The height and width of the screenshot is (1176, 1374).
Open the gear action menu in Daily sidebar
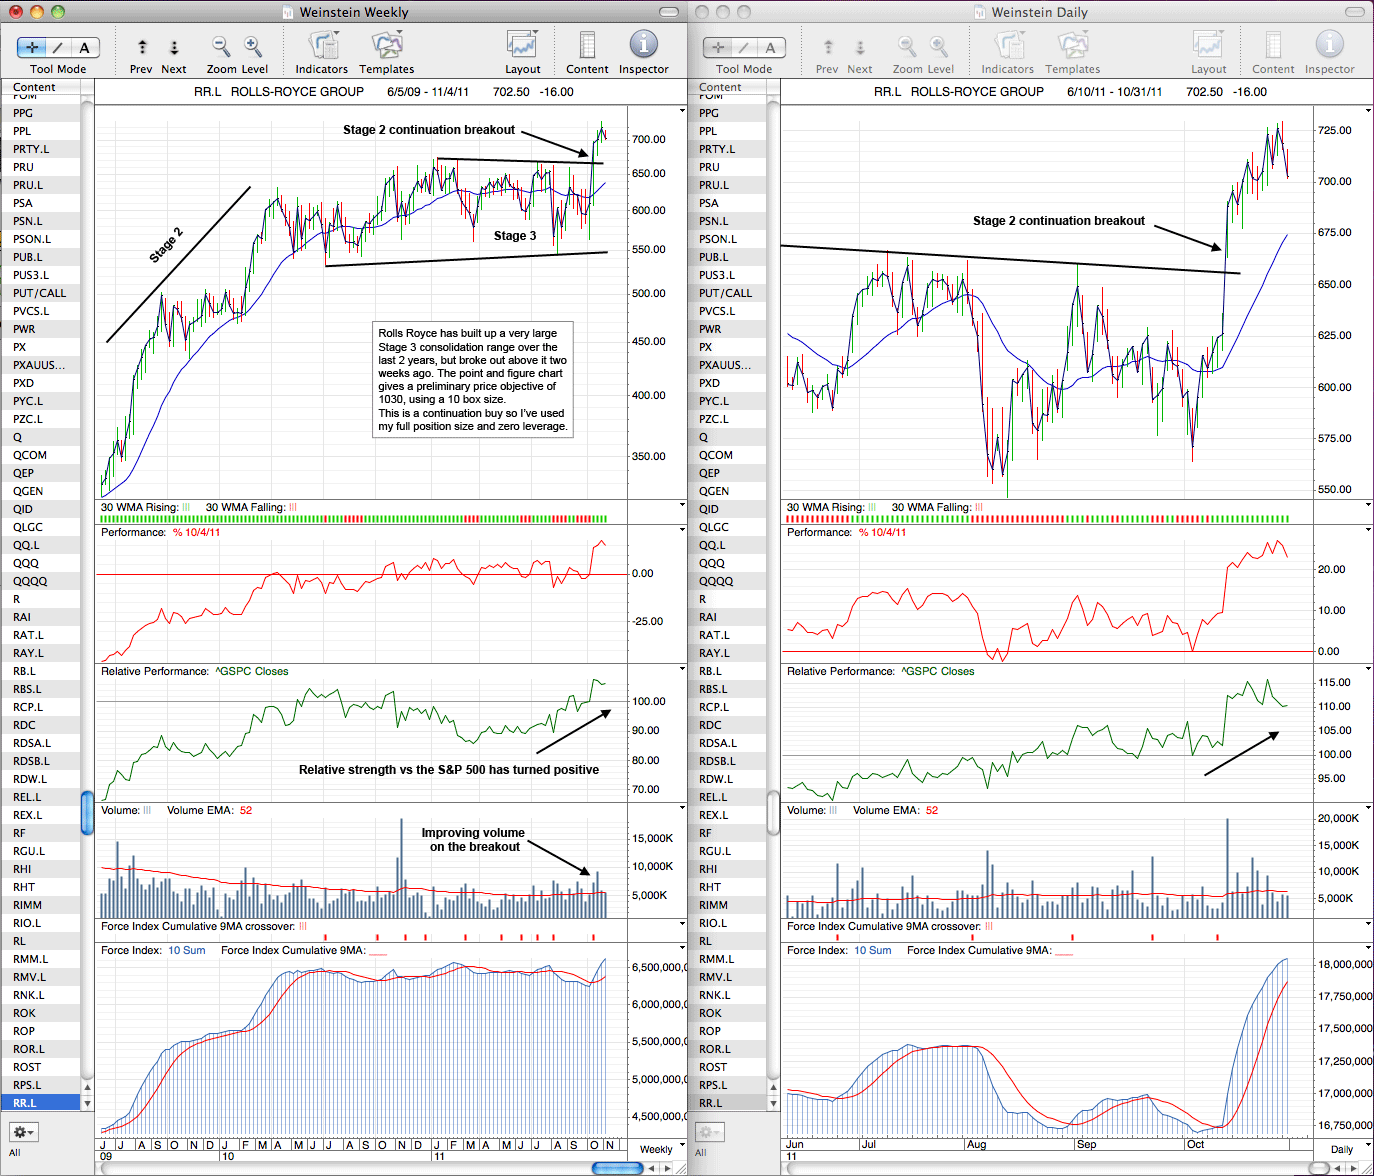point(709,1132)
